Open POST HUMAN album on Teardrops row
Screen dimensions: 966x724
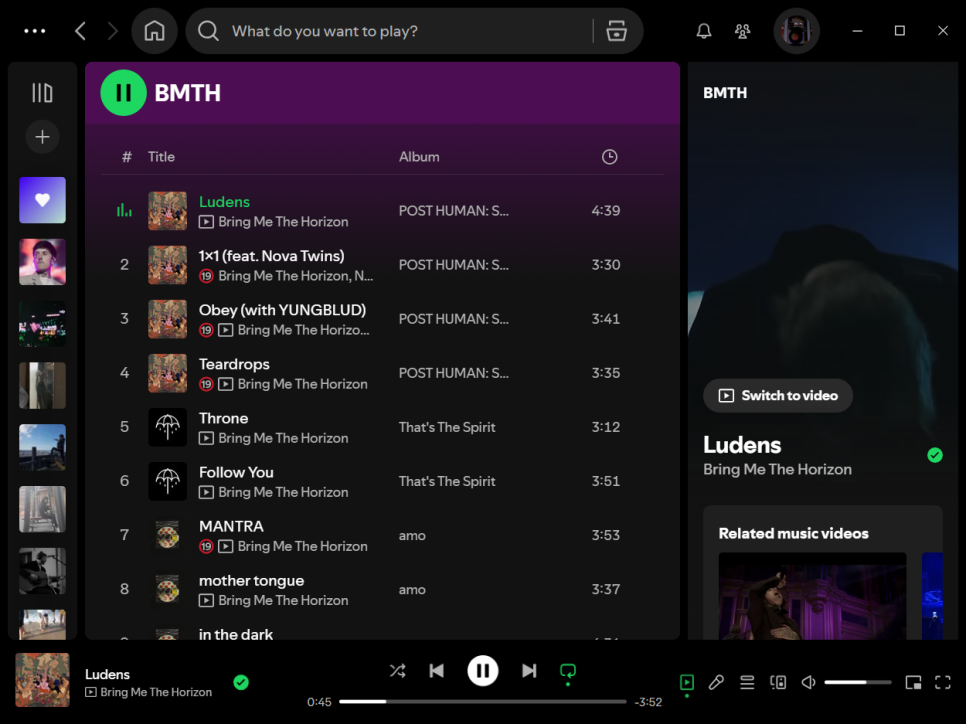[453, 373]
